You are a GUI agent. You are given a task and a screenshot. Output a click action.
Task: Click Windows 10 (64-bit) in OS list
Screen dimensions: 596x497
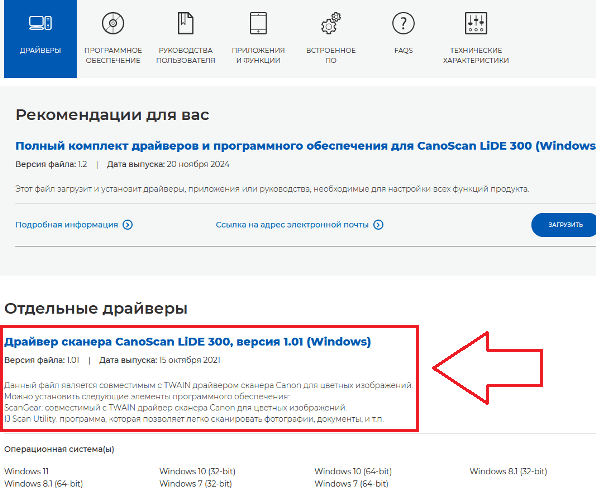(x=353, y=471)
